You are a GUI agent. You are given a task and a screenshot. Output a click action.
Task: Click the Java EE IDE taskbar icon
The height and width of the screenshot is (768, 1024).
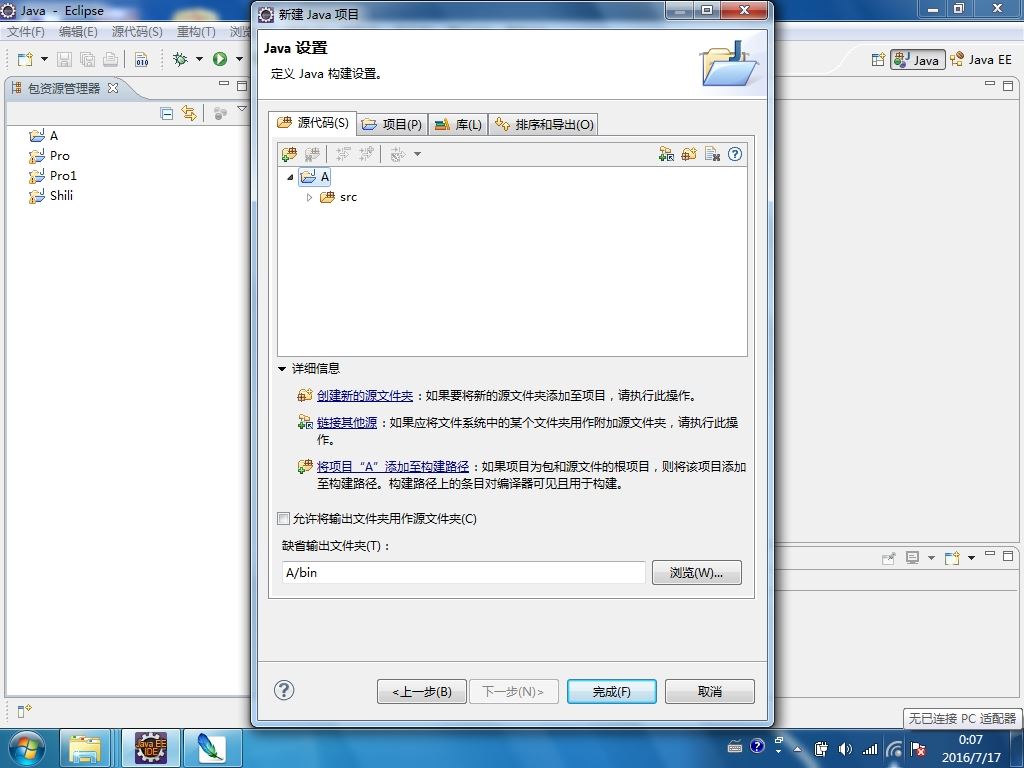click(150, 748)
